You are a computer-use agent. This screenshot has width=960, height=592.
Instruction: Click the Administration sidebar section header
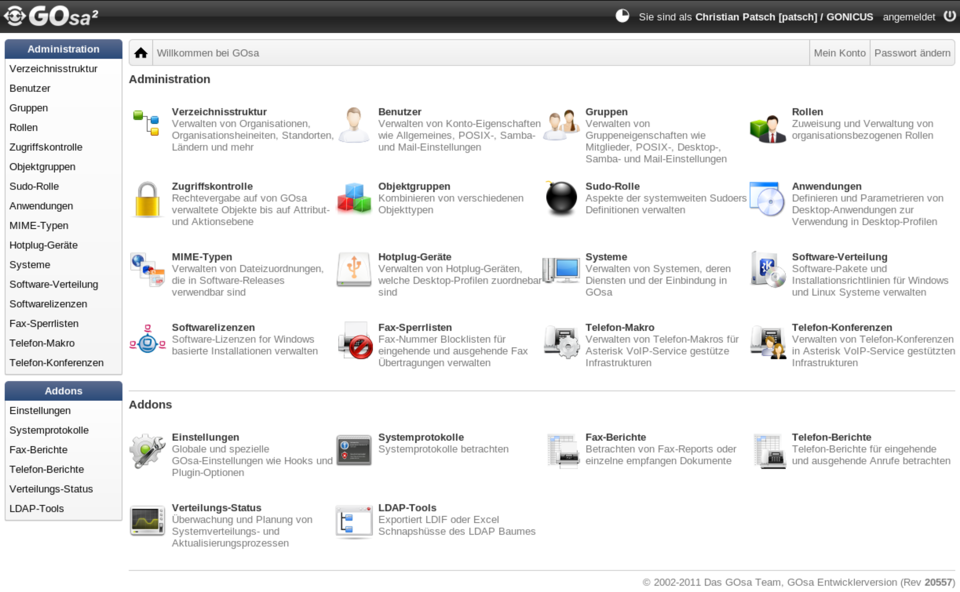point(64,49)
